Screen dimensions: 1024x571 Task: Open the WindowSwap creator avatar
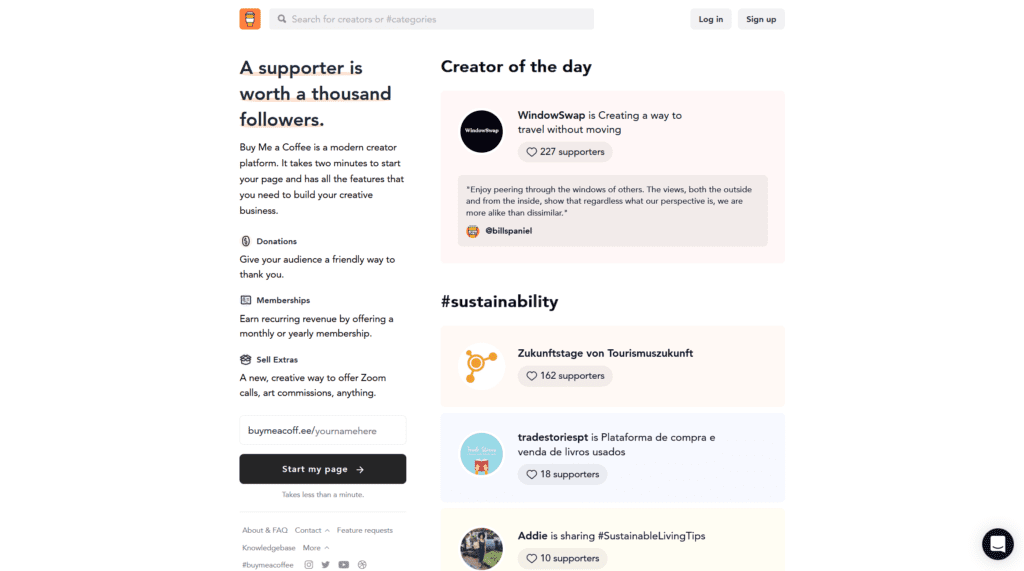[481, 131]
